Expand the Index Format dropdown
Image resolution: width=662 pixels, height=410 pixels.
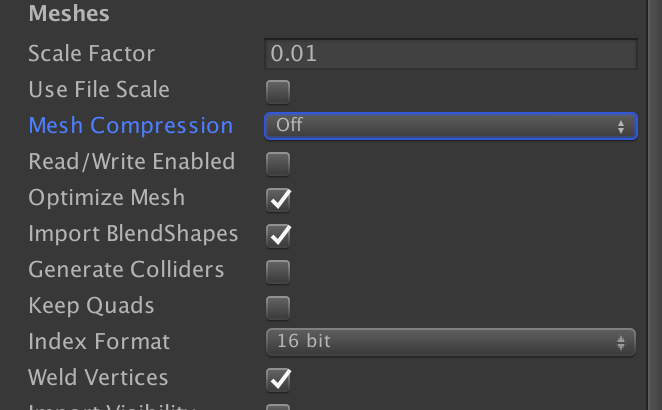click(451, 342)
